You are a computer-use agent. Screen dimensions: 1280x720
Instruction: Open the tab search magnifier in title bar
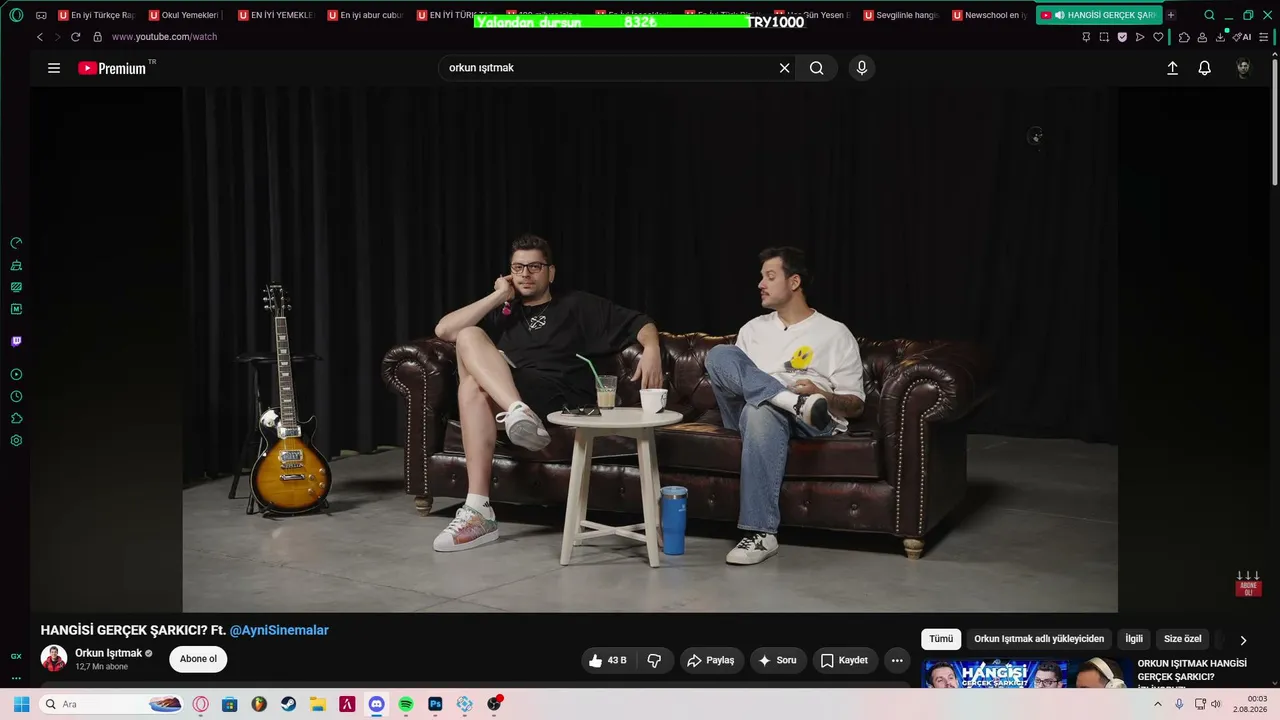click(1209, 15)
